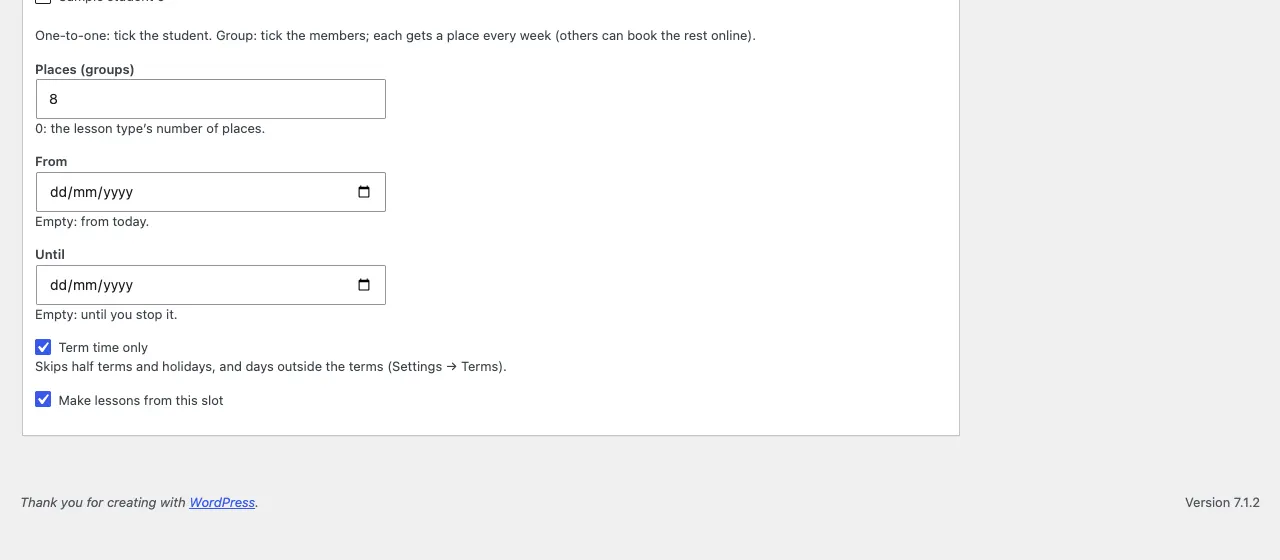Select the Skips half terms and holidays description
Image resolution: width=1280 pixels, height=560 pixels.
[271, 366]
